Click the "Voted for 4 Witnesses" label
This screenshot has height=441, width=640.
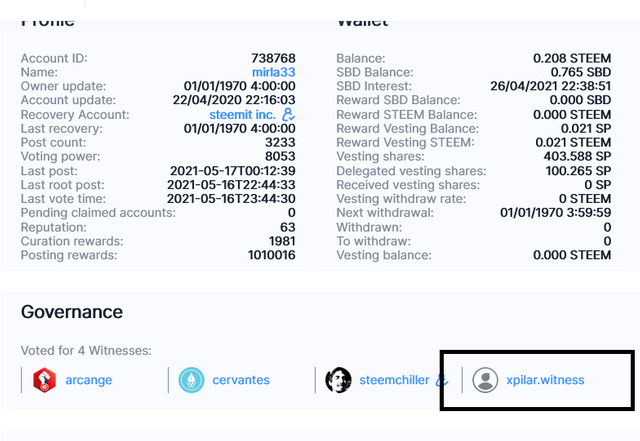coord(84,351)
